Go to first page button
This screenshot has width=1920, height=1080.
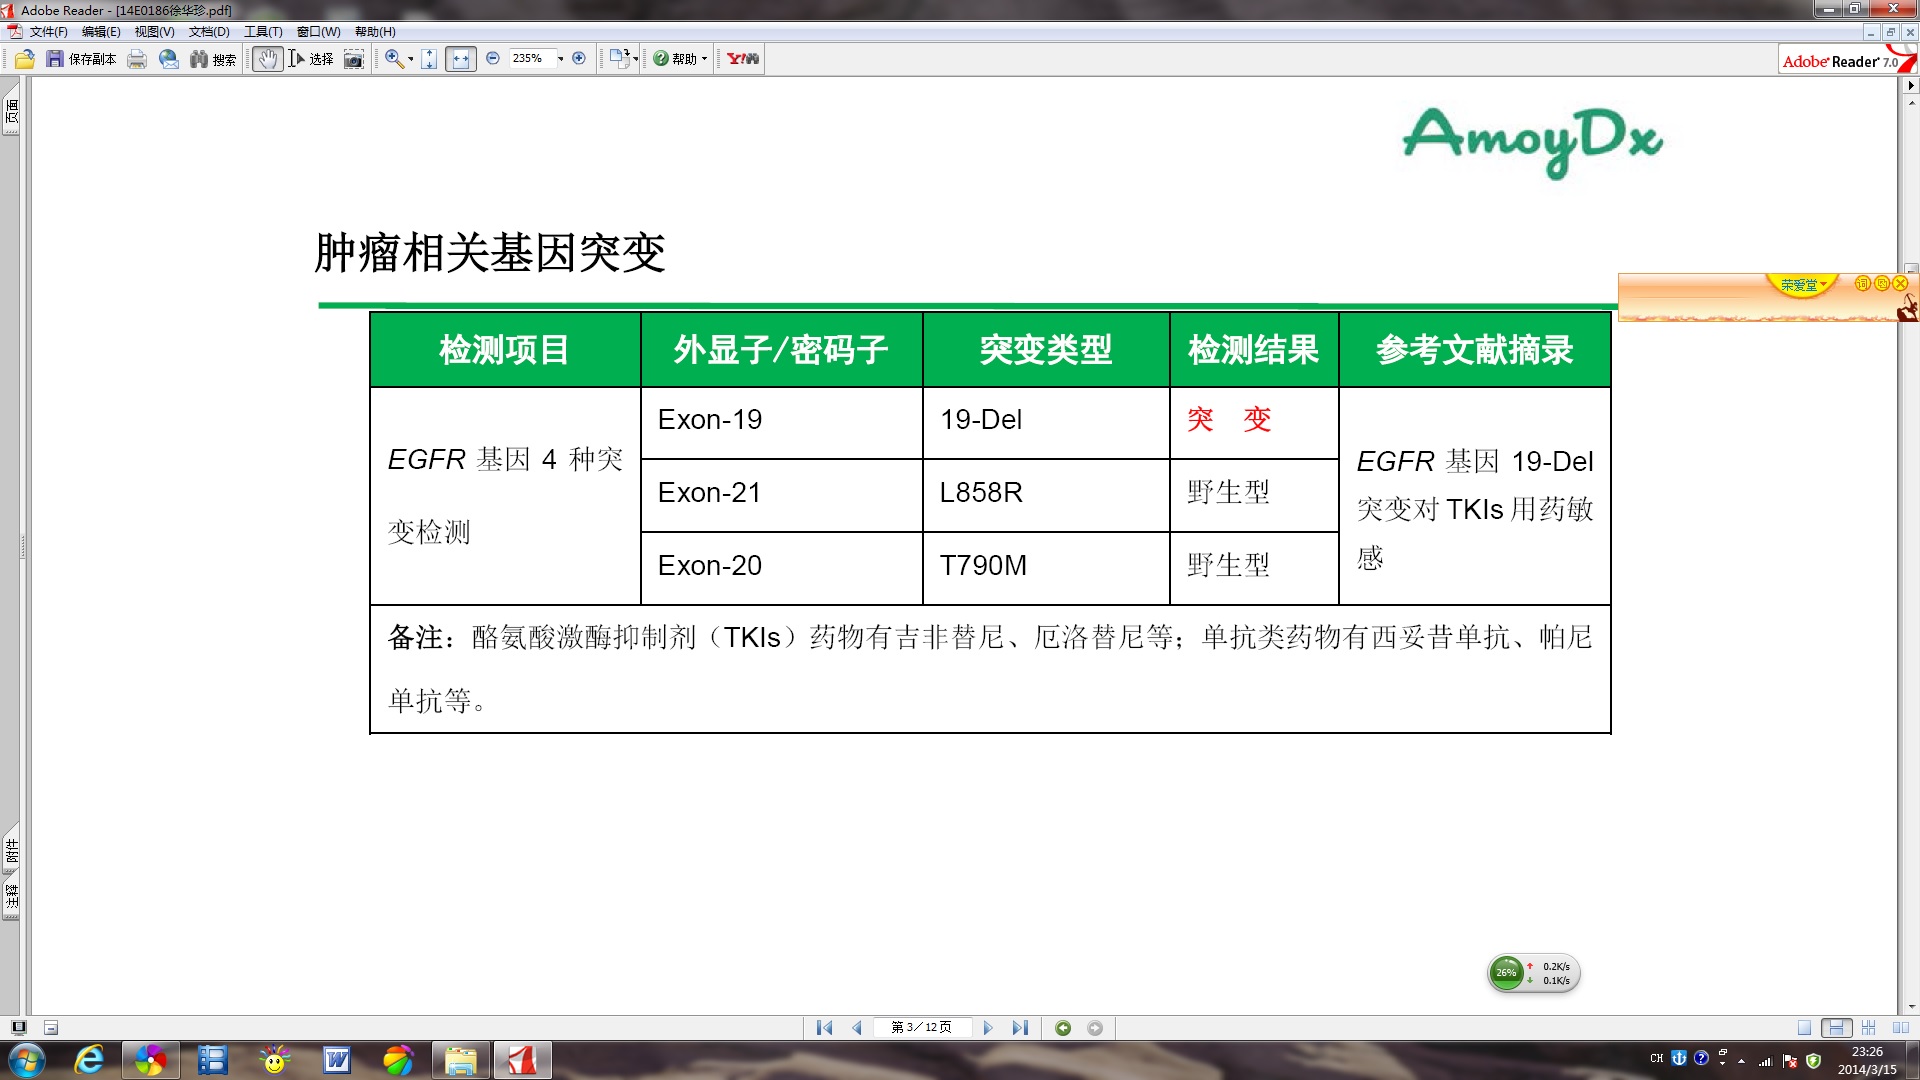824,1027
